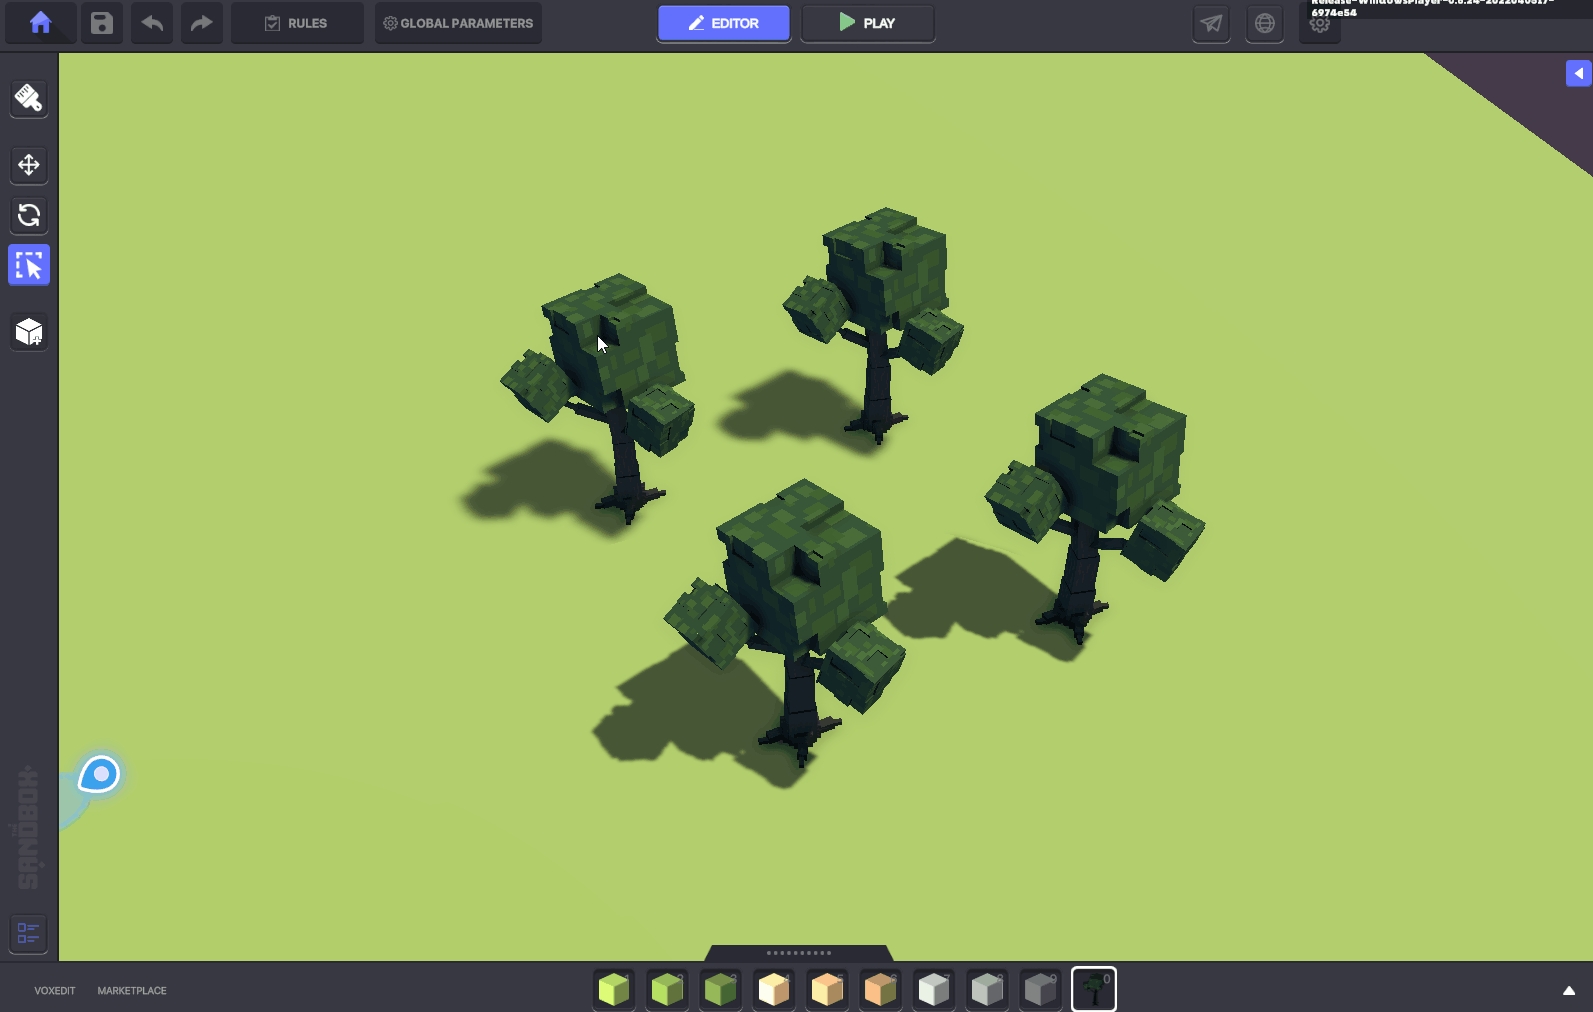Viewport: 1593px width, 1012px height.
Task: Click the selection tool with dashed box
Action: pos(29,266)
